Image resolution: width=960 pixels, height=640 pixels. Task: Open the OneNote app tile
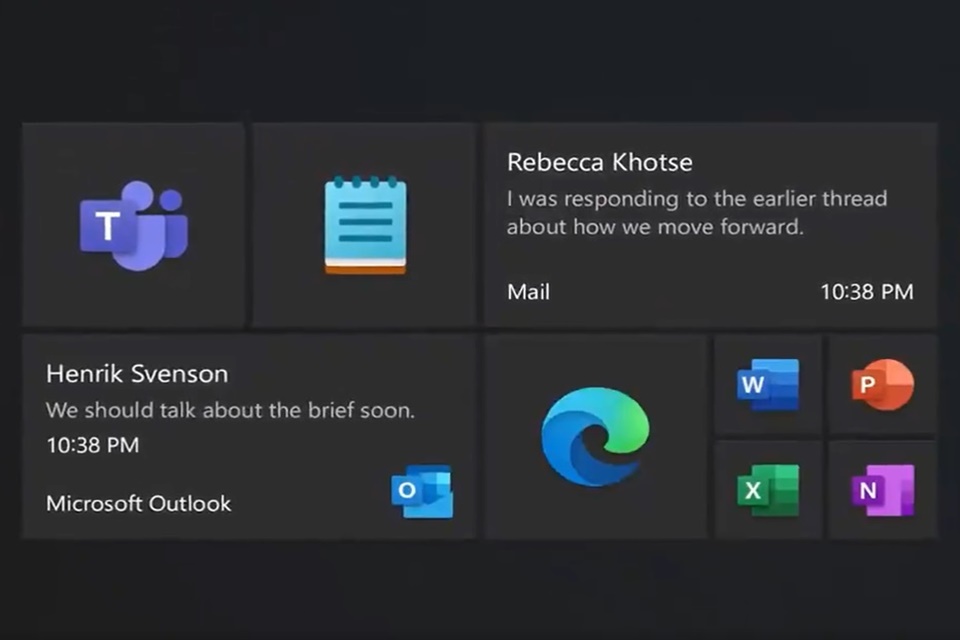click(x=882, y=490)
